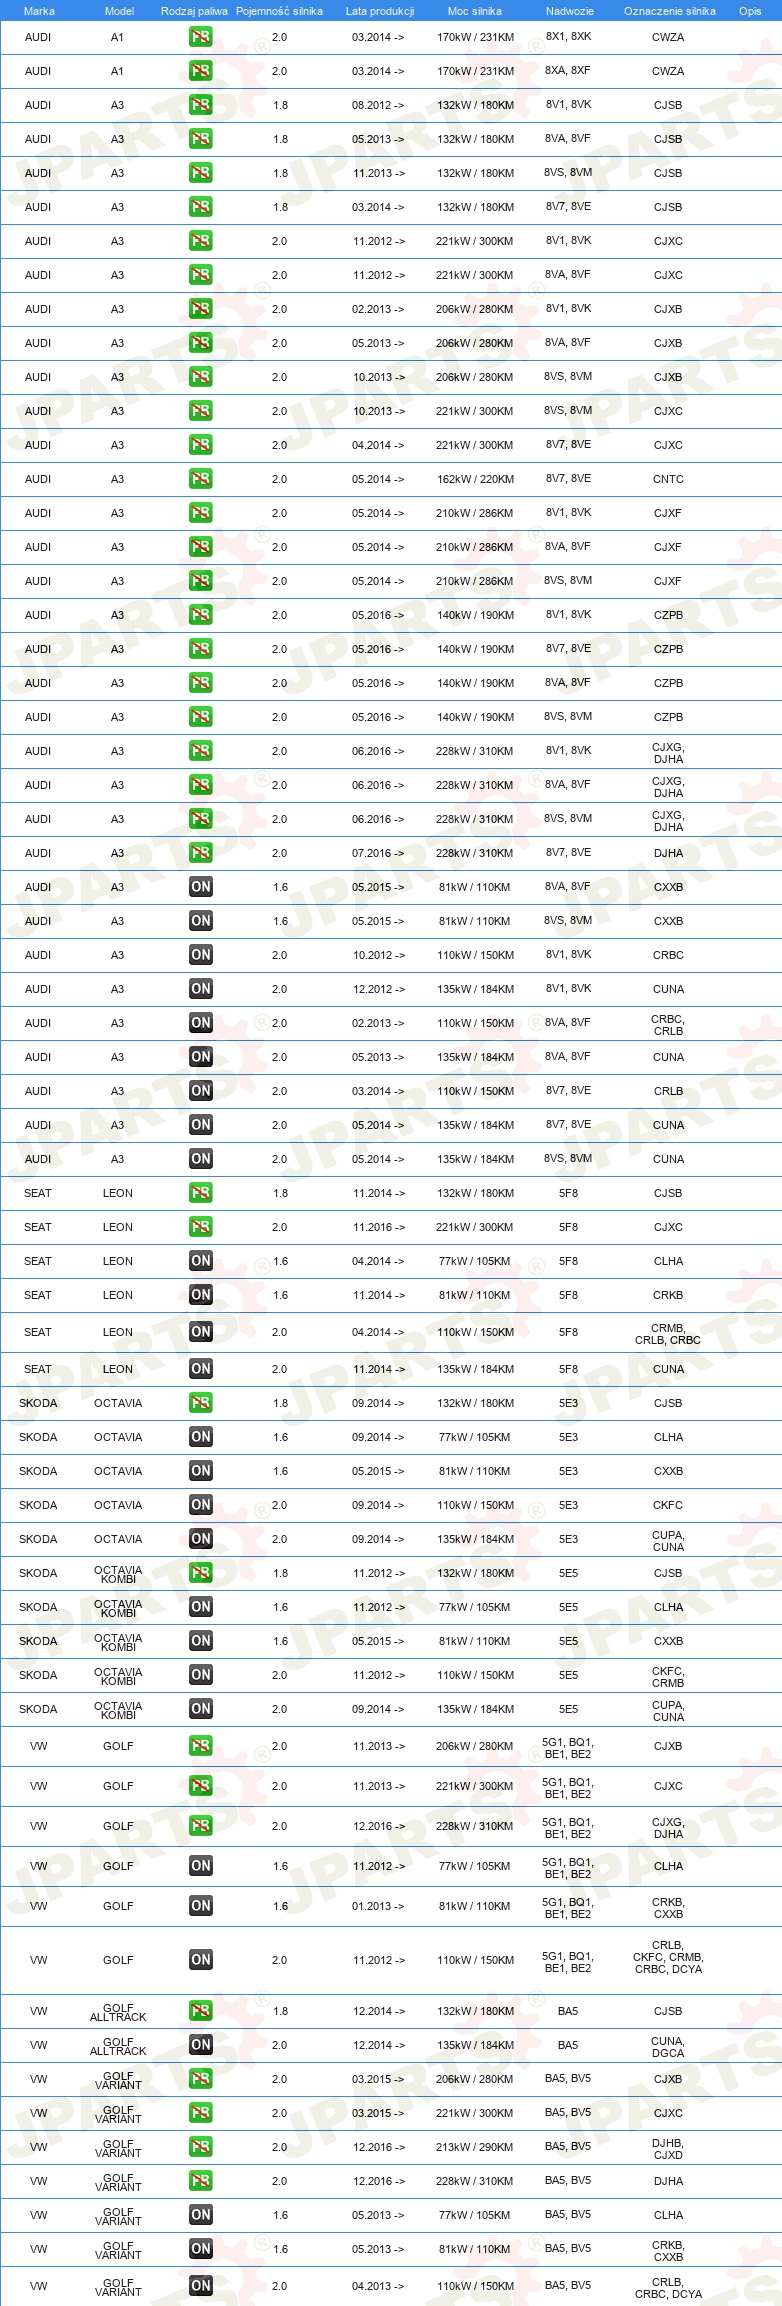Image resolution: width=782 pixels, height=2306 pixels.
Task: Select the 213kW / 290KM power cell
Action: pos(475,2147)
